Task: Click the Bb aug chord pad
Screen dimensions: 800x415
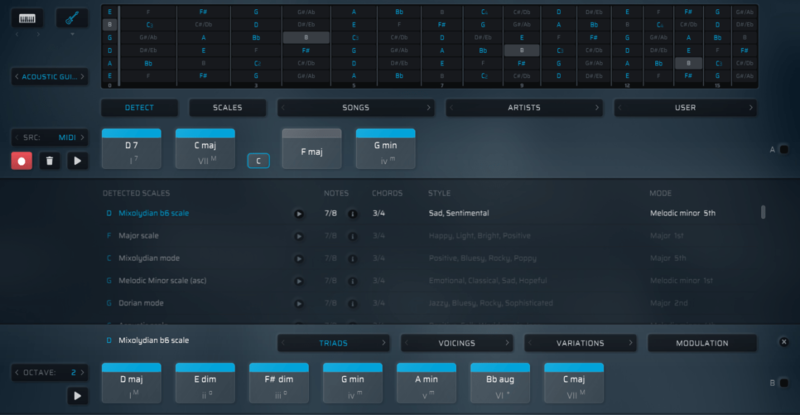Action: (501, 384)
